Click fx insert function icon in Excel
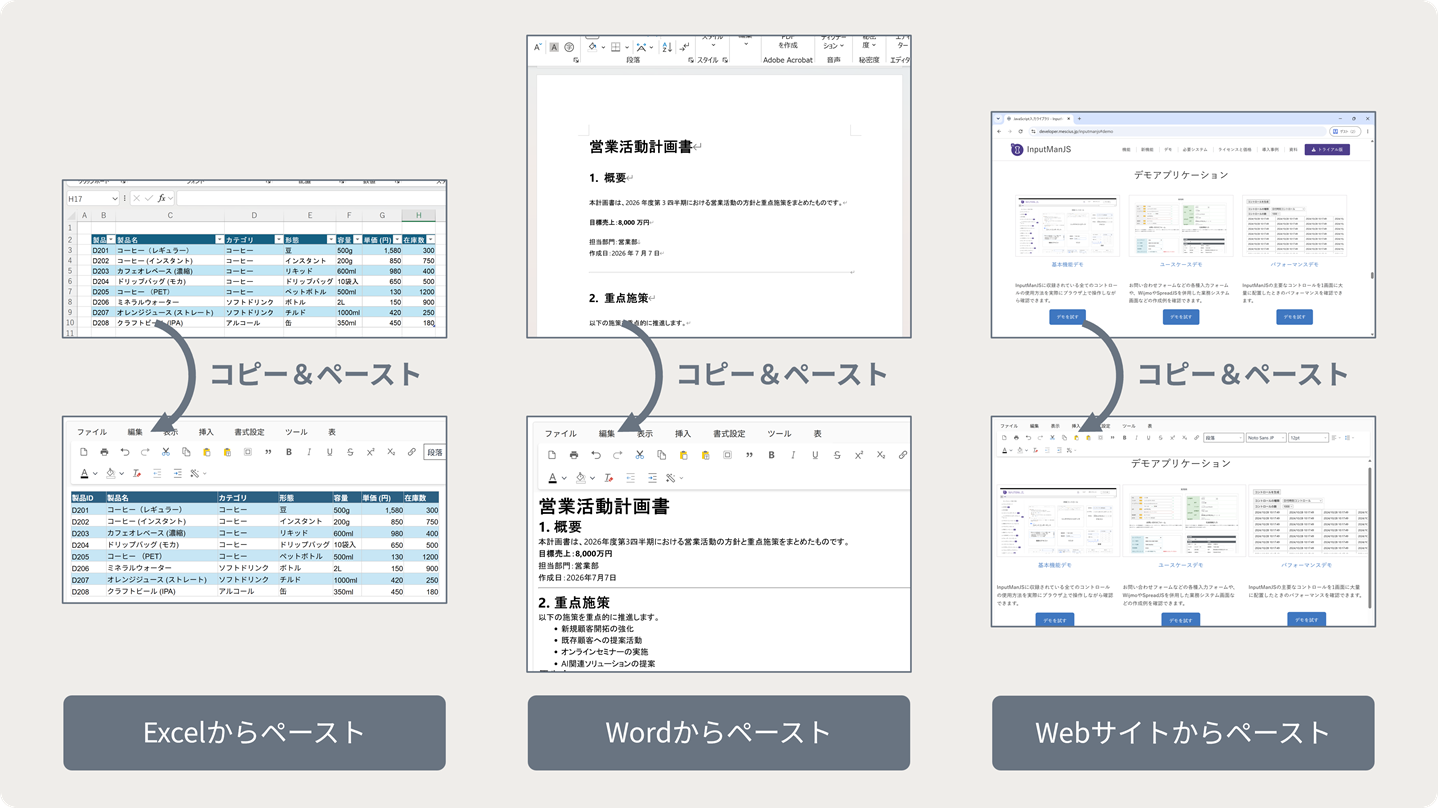This screenshot has height=808, width=1438. tap(161, 198)
